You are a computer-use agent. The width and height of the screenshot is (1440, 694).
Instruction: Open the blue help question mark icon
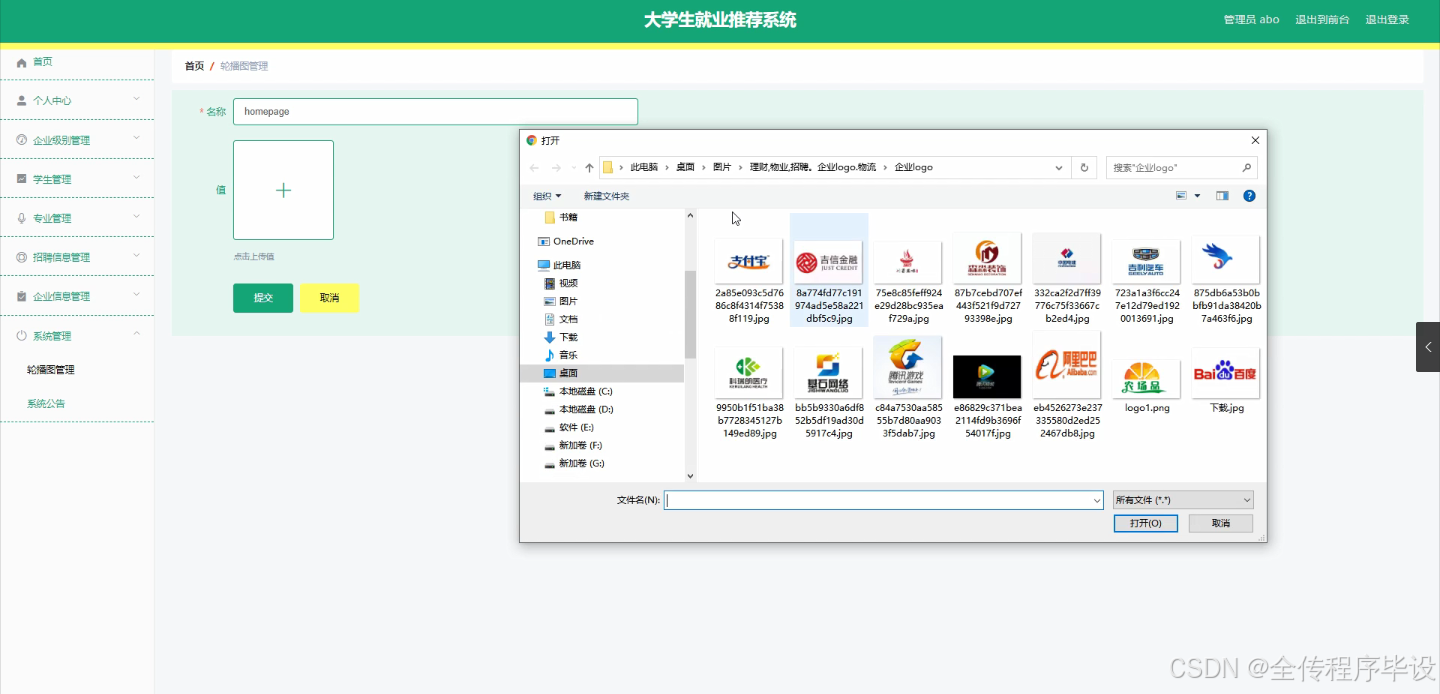pos(1249,196)
